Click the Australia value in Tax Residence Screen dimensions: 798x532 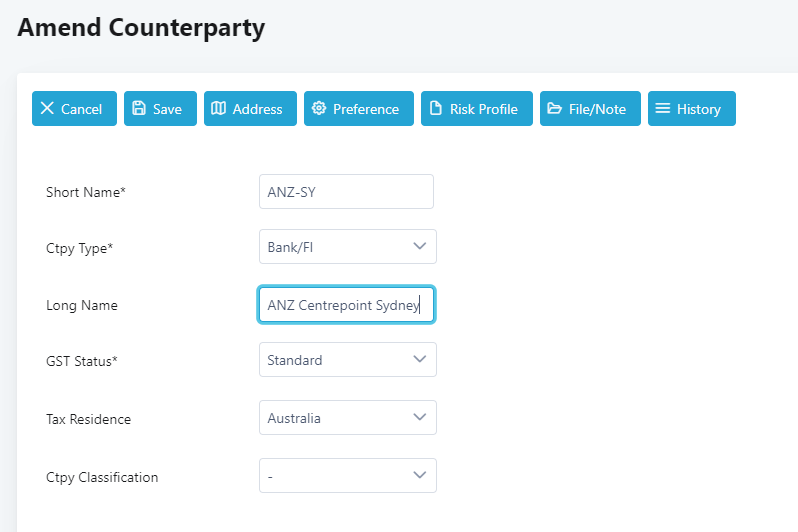point(294,418)
